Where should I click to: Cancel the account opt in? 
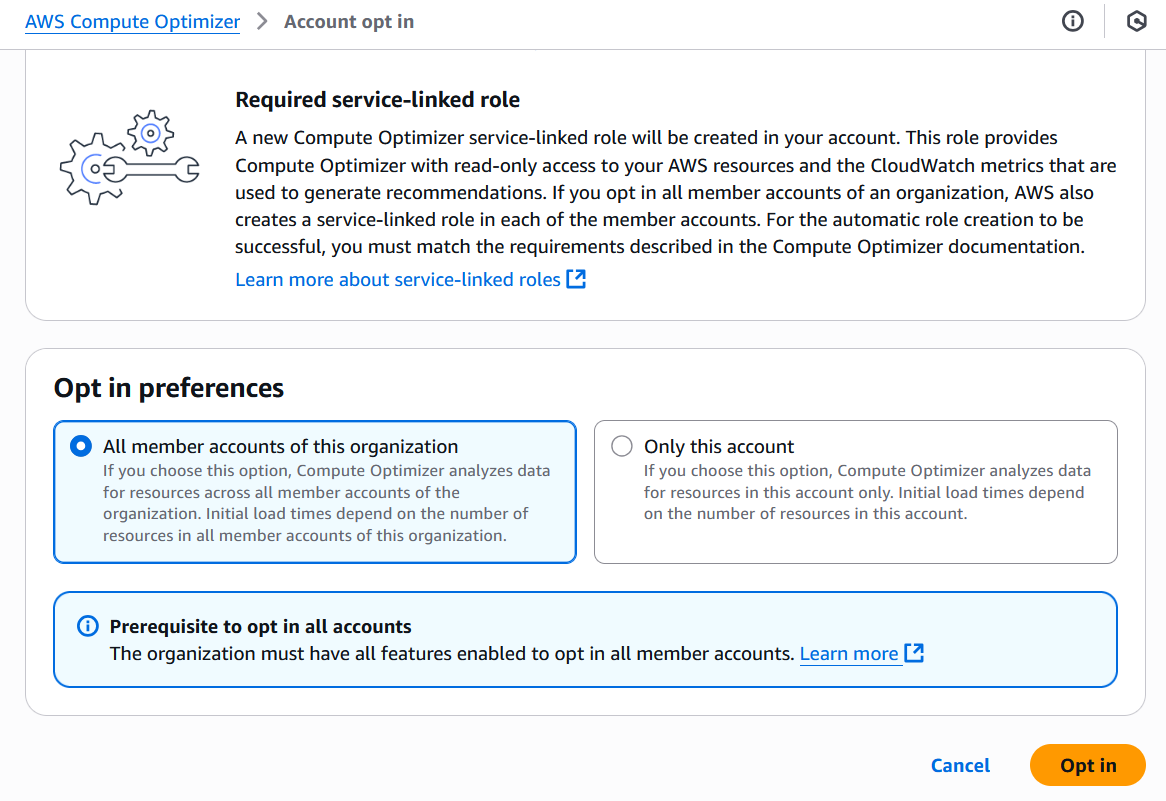coord(960,765)
